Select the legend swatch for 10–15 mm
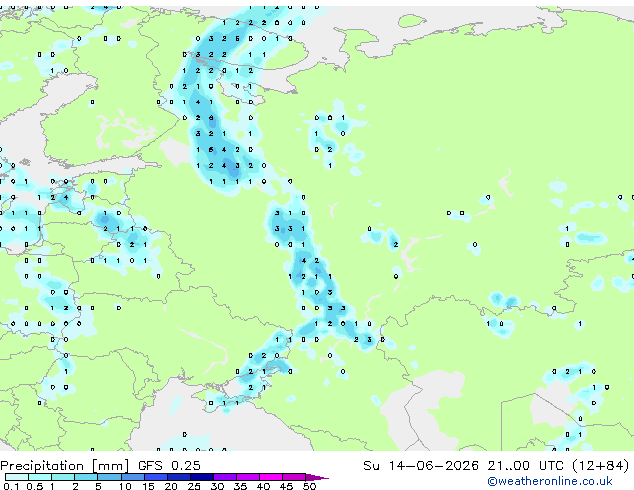The width and height of the screenshot is (634, 490). pyautogui.click(x=132, y=477)
